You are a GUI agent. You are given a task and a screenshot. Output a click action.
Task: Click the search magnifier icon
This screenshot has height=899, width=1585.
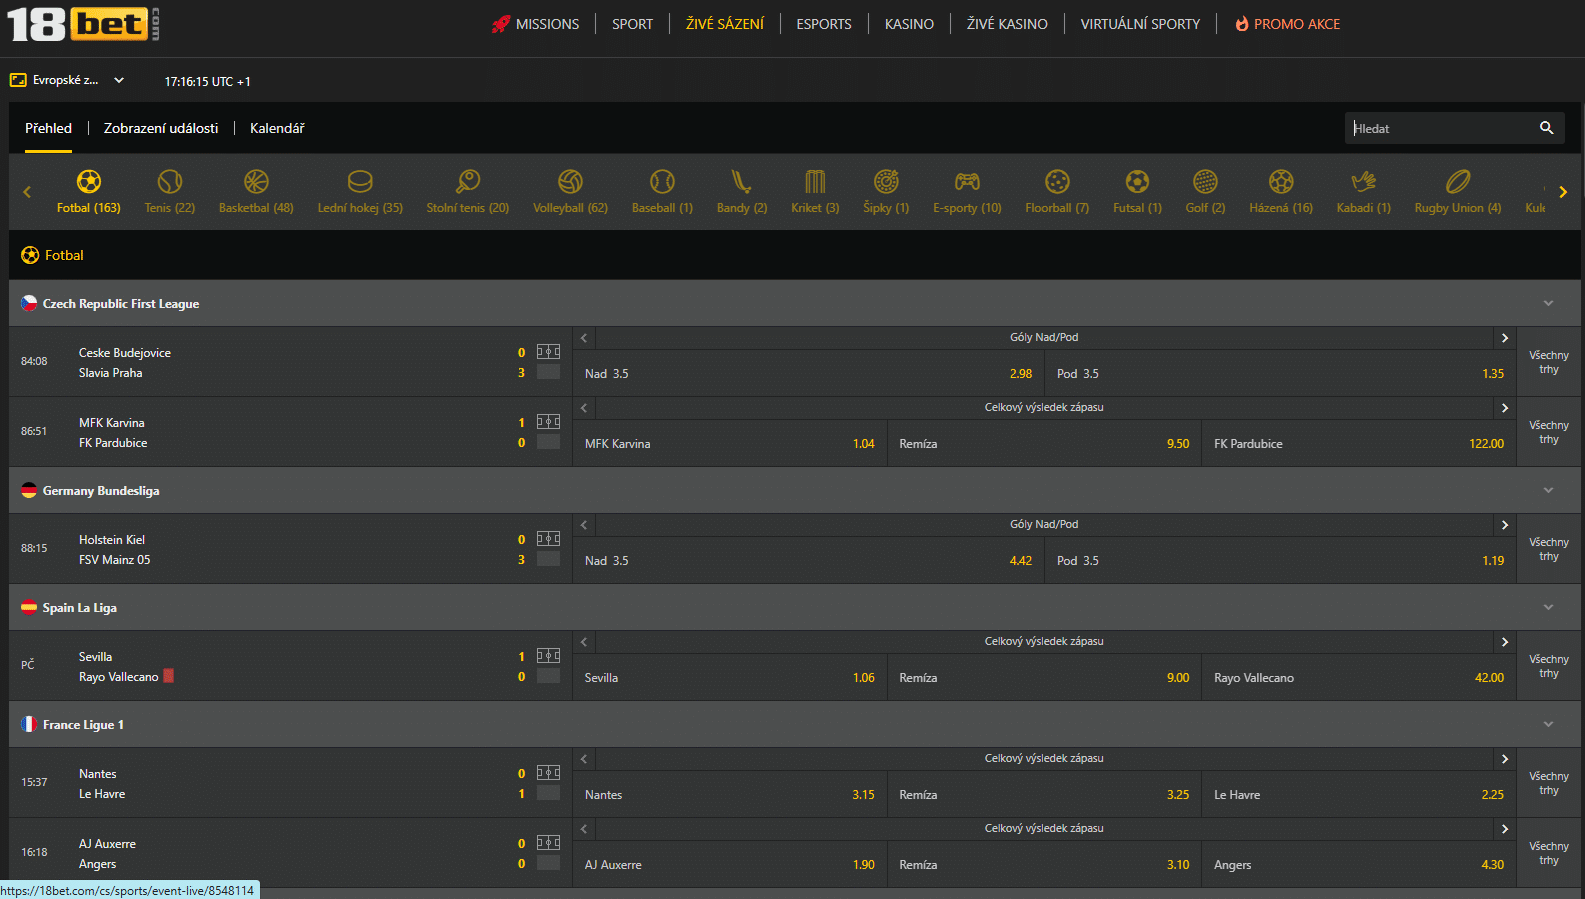pyautogui.click(x=1546, y=128)
